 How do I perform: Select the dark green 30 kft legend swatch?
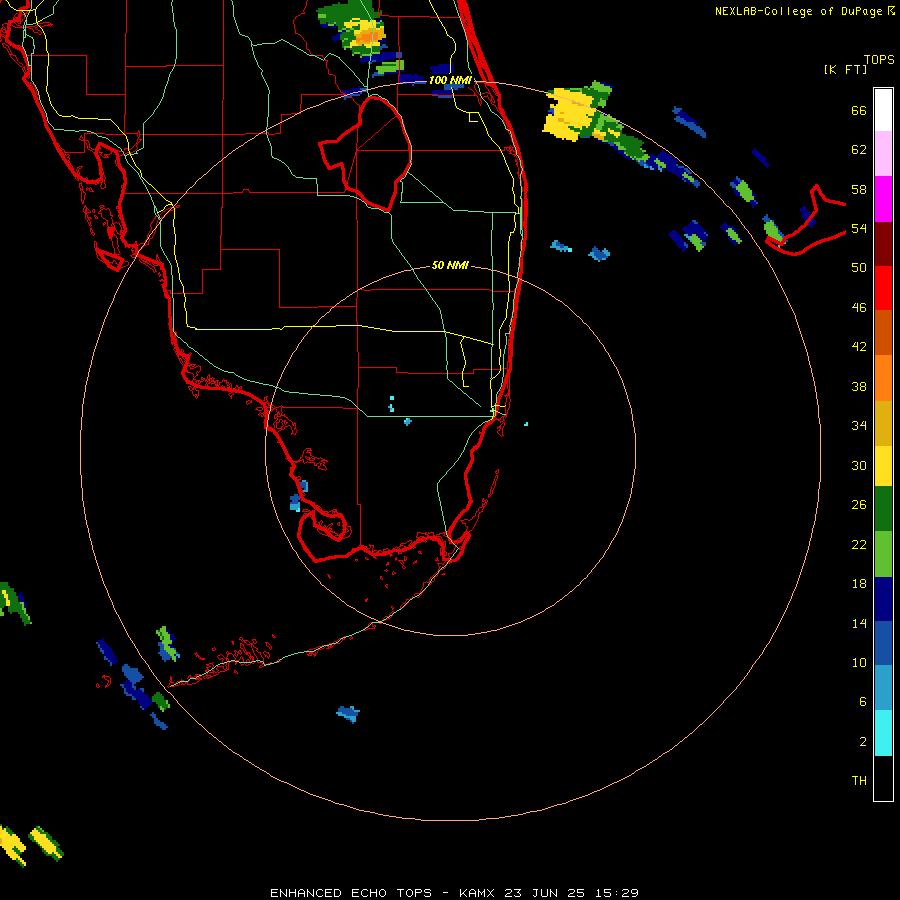[883, 509]
